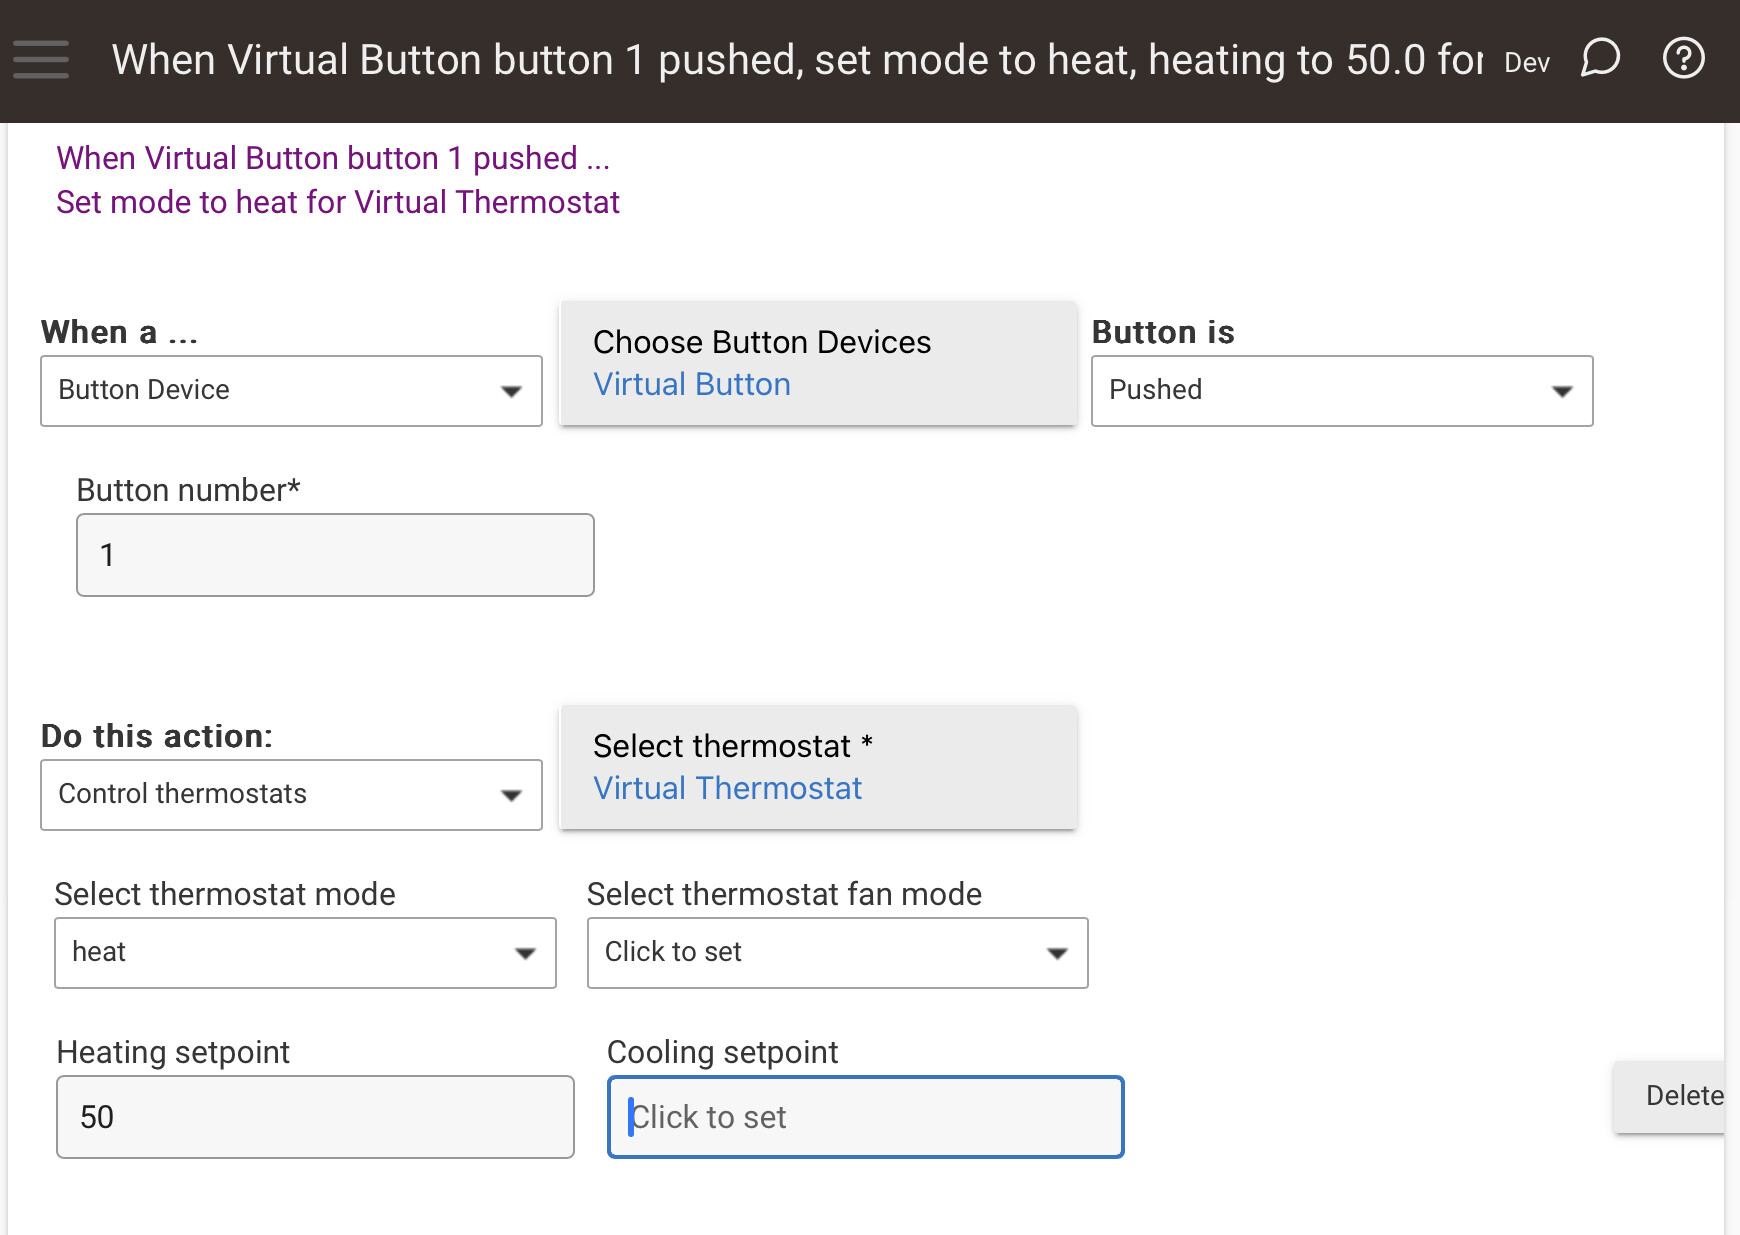
Task: Click the page title in the header bar
Action: (797, 60)
